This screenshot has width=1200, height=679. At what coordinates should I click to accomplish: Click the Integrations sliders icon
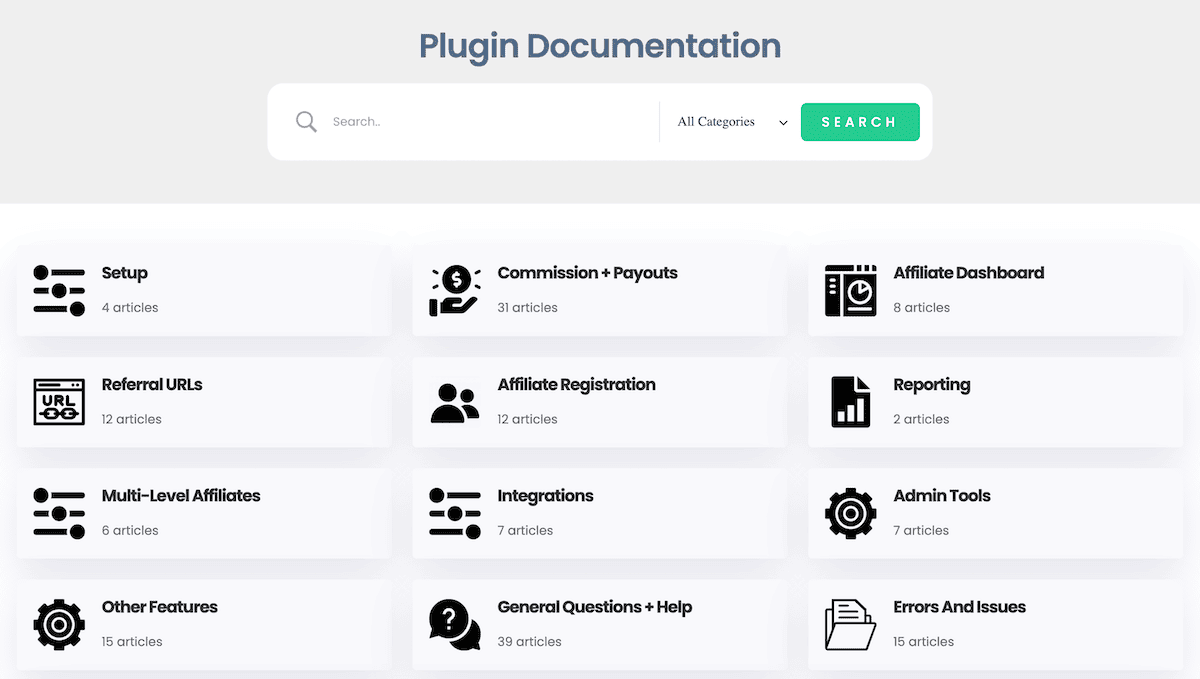click(455, 513)
